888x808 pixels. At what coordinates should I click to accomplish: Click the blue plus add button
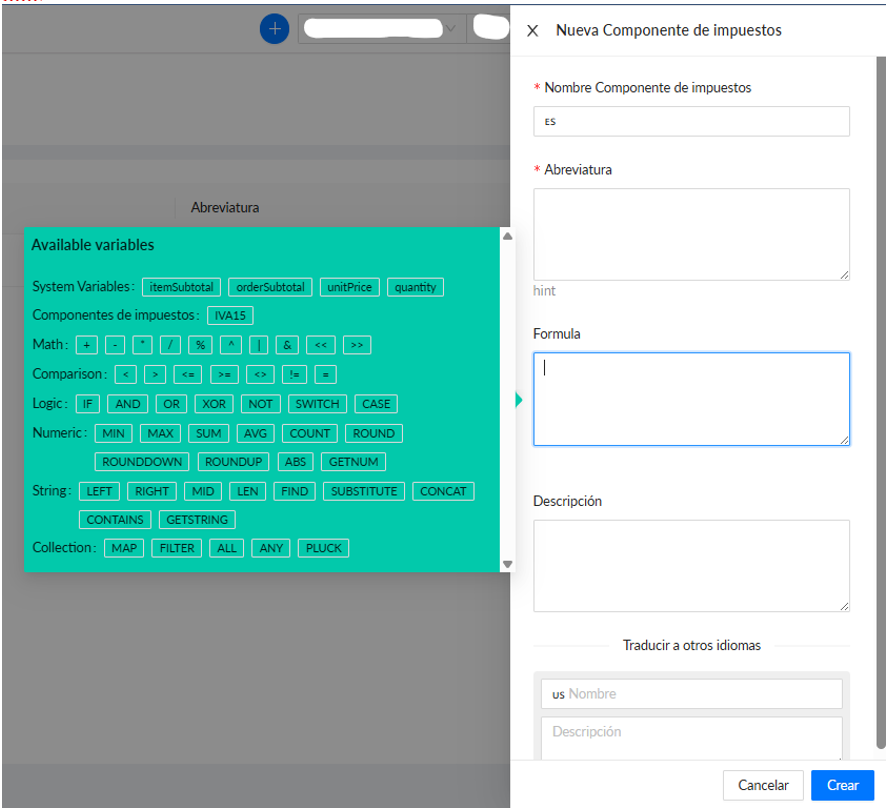(274, 28)
